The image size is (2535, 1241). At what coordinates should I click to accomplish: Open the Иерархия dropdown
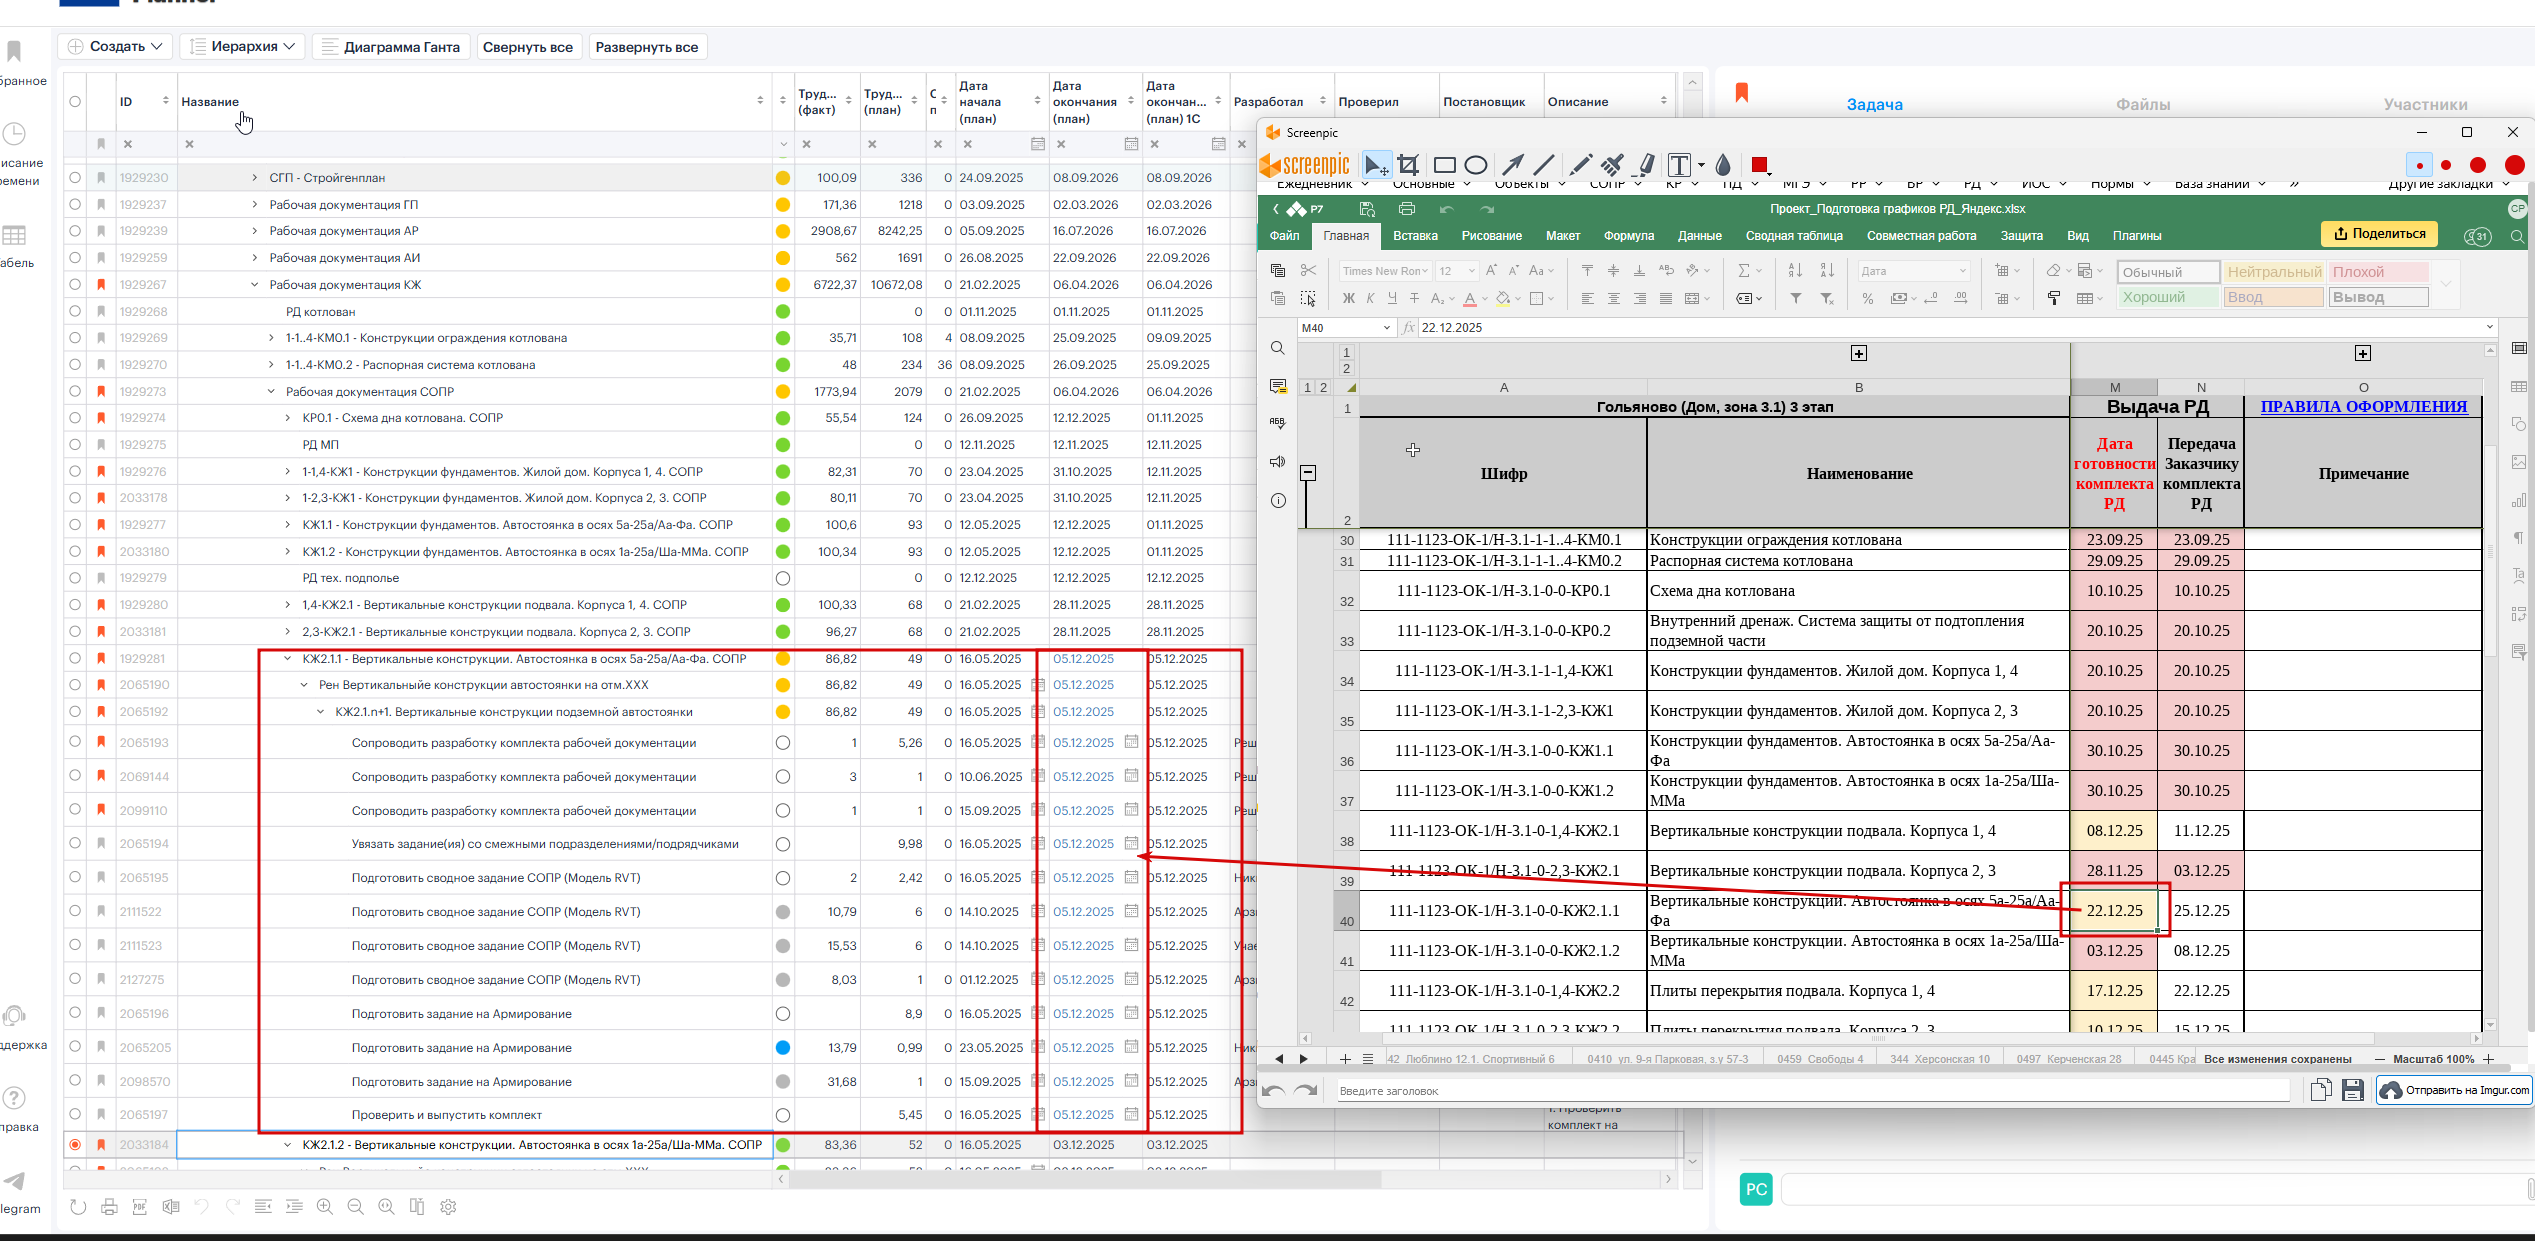click(x=244, y=47)
